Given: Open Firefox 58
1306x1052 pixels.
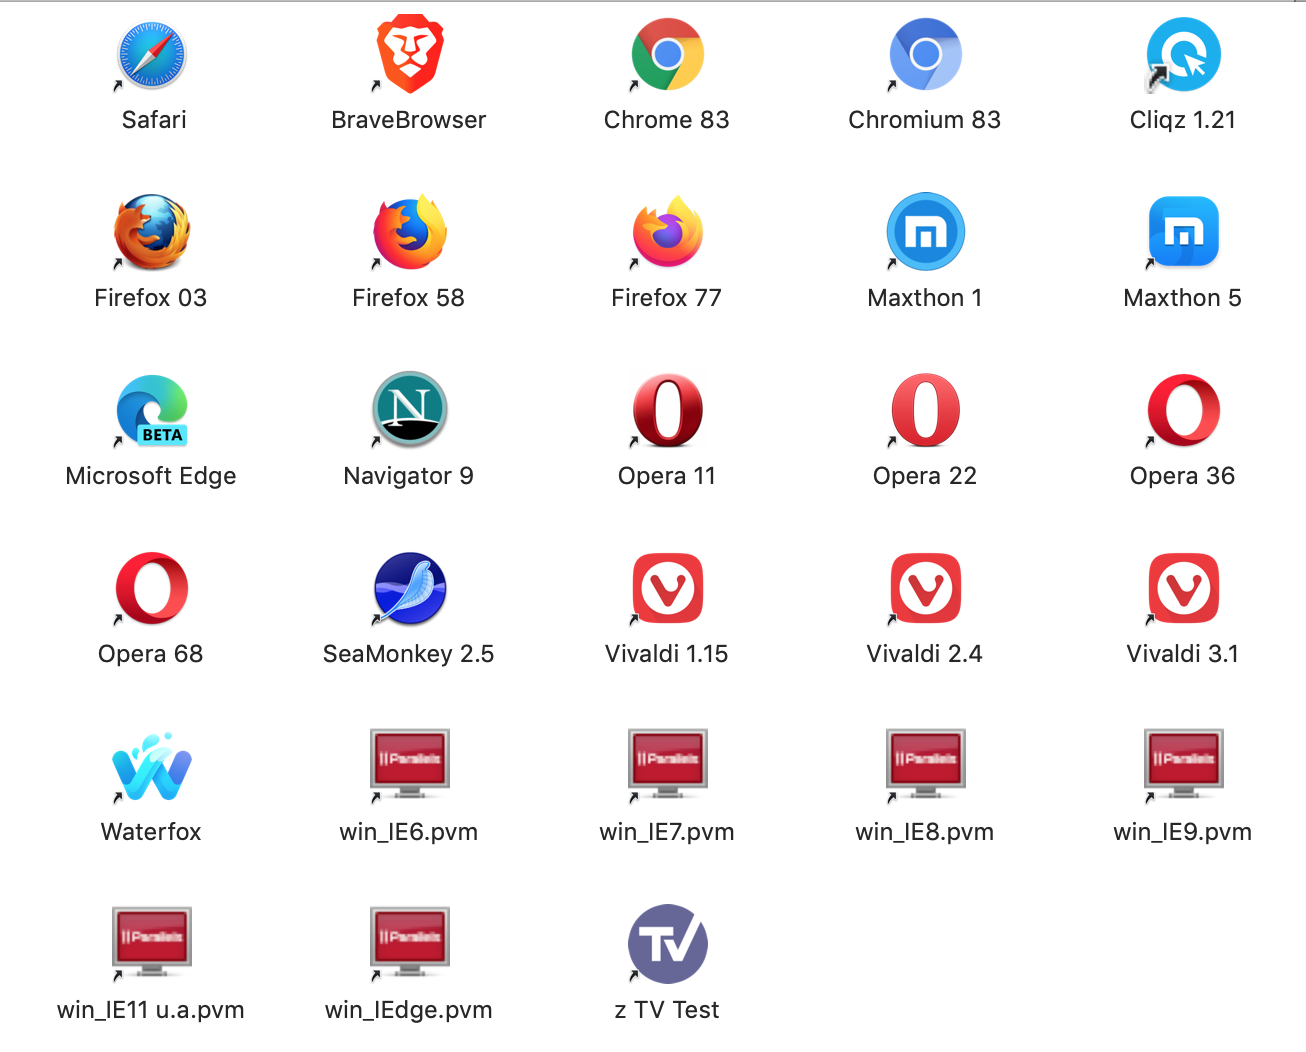Looking at the screenshot, I should [409, 233].
